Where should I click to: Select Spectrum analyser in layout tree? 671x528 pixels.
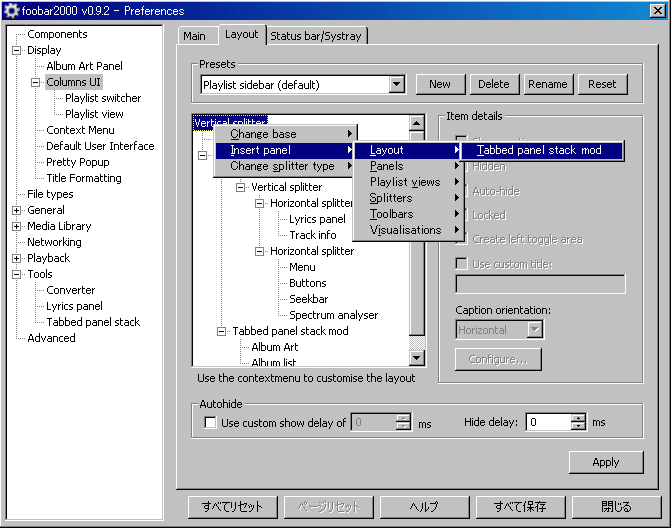333,315
